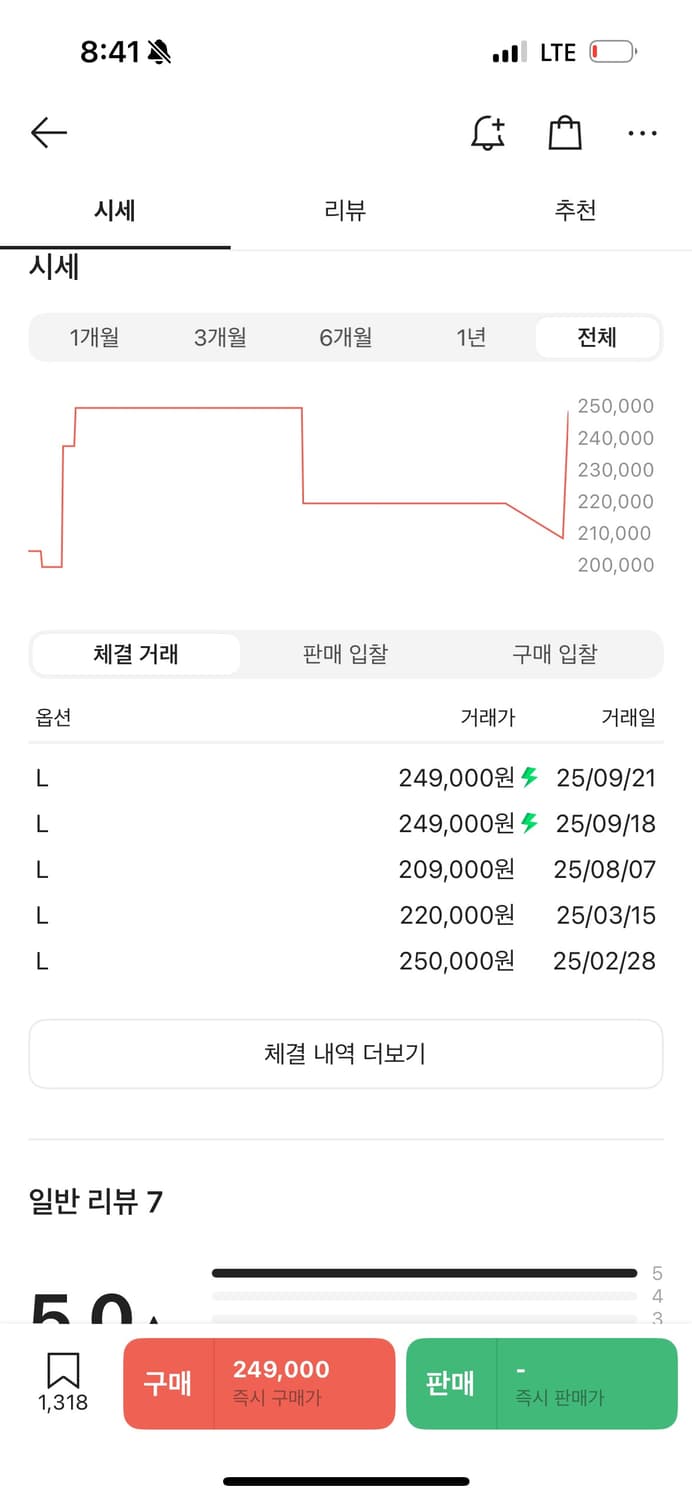This screenshot has width=692, height=1500.
Task: Tap the lightning icon on 25/09/21 trade
Action: click(530, 777)
